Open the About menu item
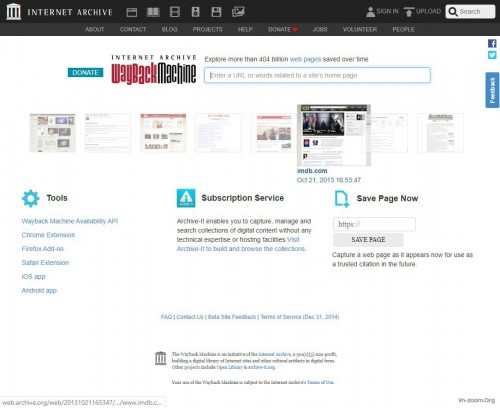 (x=95, y=29)
